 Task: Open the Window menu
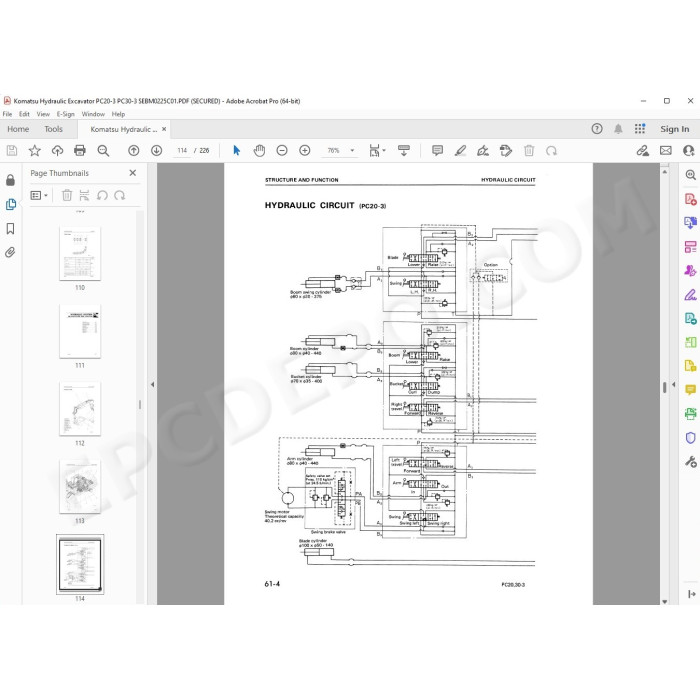pyautogui.click(x=93, y=114)
